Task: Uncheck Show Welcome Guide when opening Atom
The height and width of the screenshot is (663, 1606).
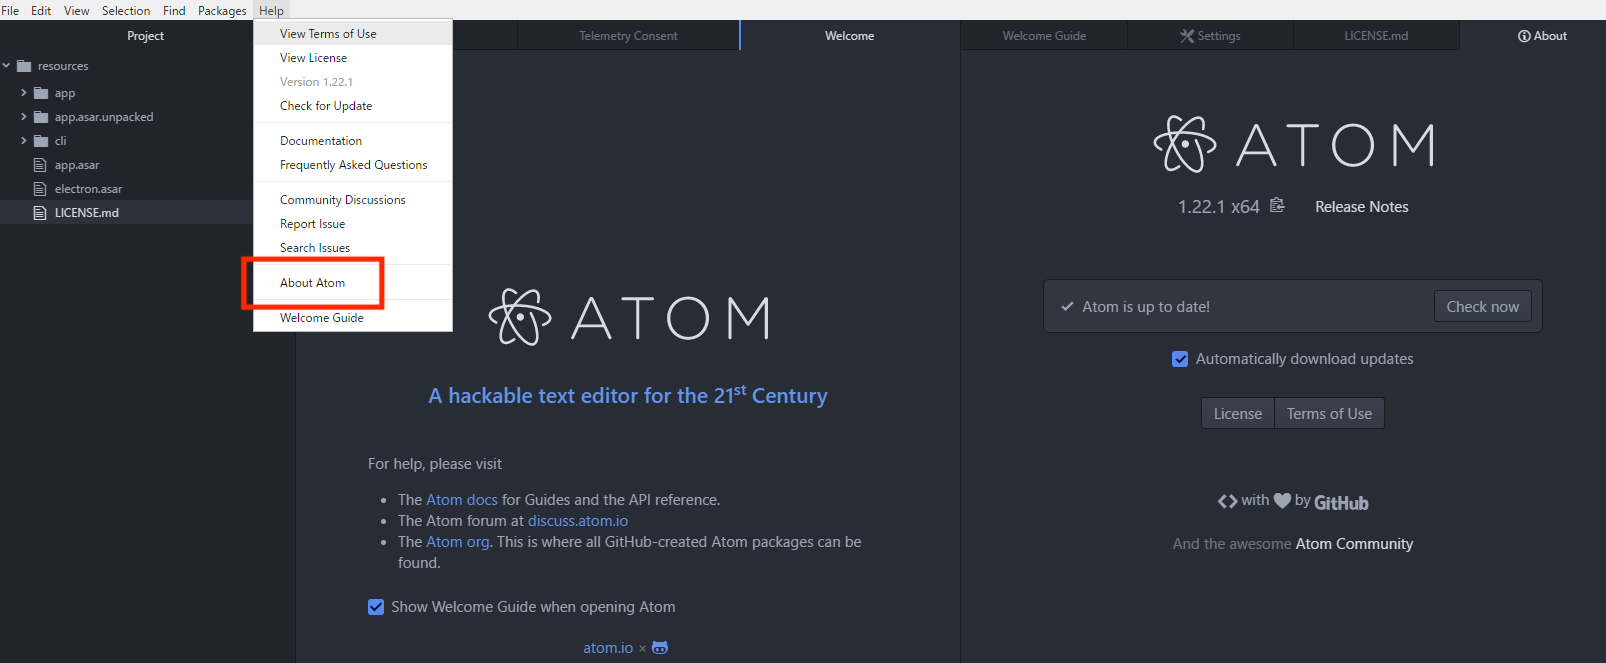Action: point(376,607)
